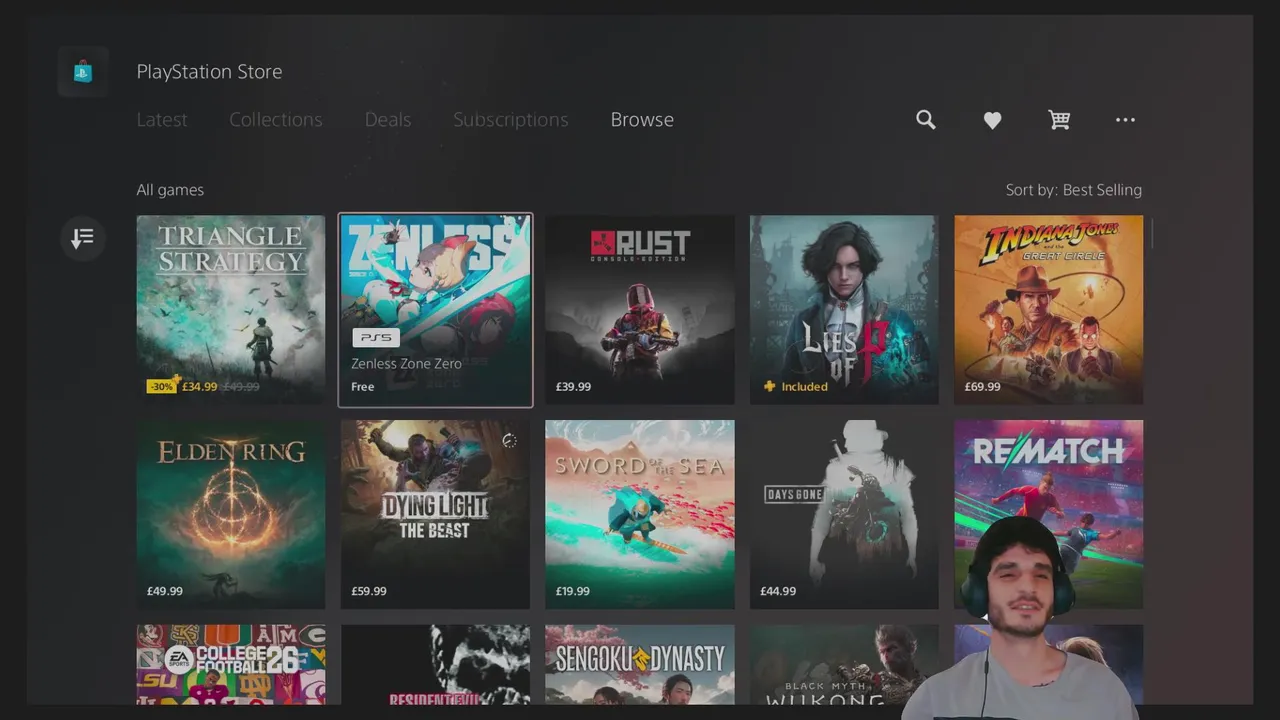The height and width of the screenshot is (720, 1280).
Task: Open the Sengoku Dynasty game tile
Action: pos(640,664)
